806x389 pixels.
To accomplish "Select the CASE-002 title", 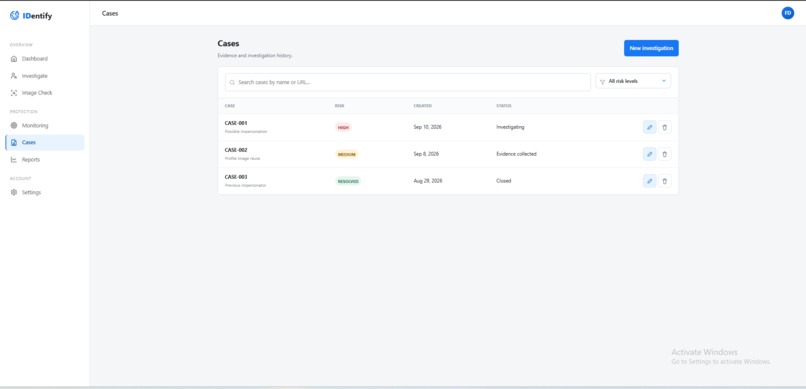I will [236, 150].
